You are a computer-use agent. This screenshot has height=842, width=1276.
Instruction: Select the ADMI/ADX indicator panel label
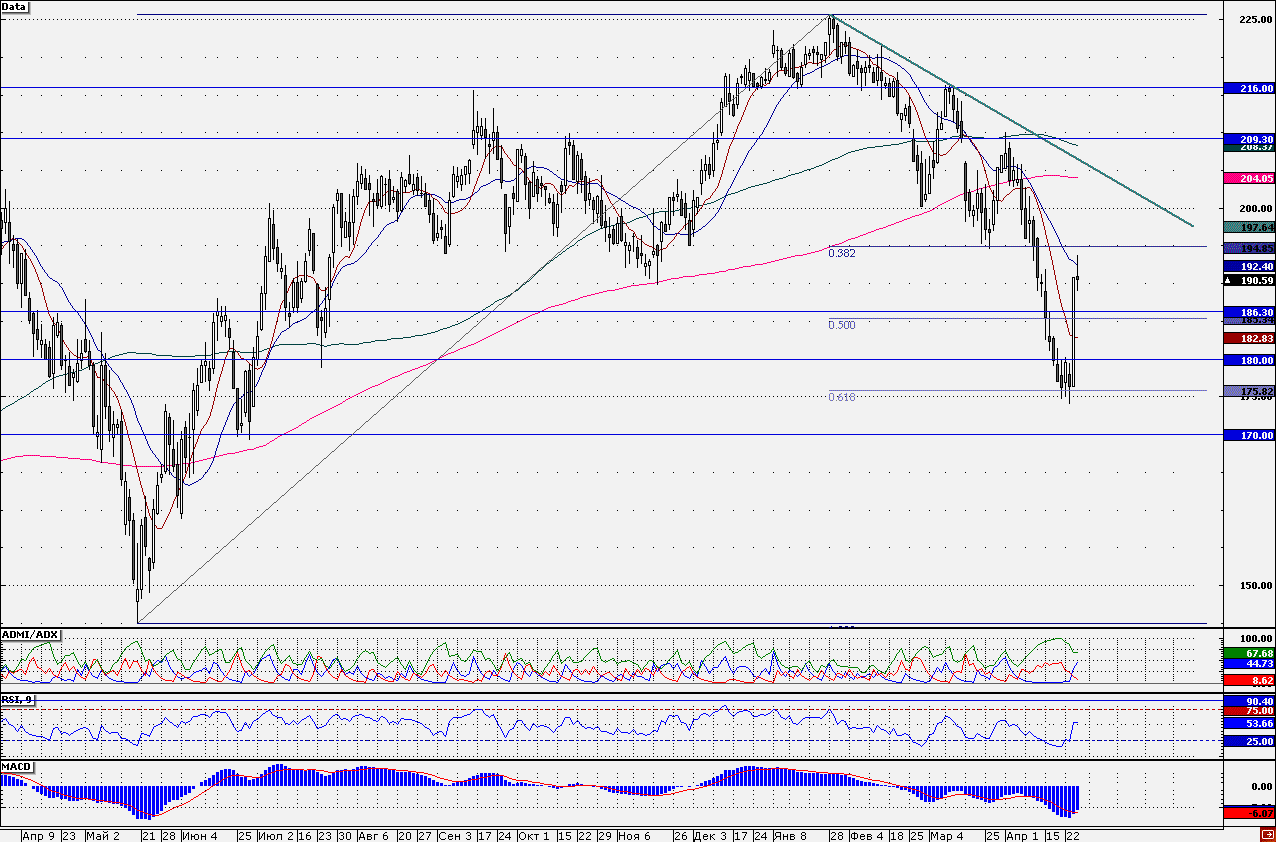pos(31,635)
